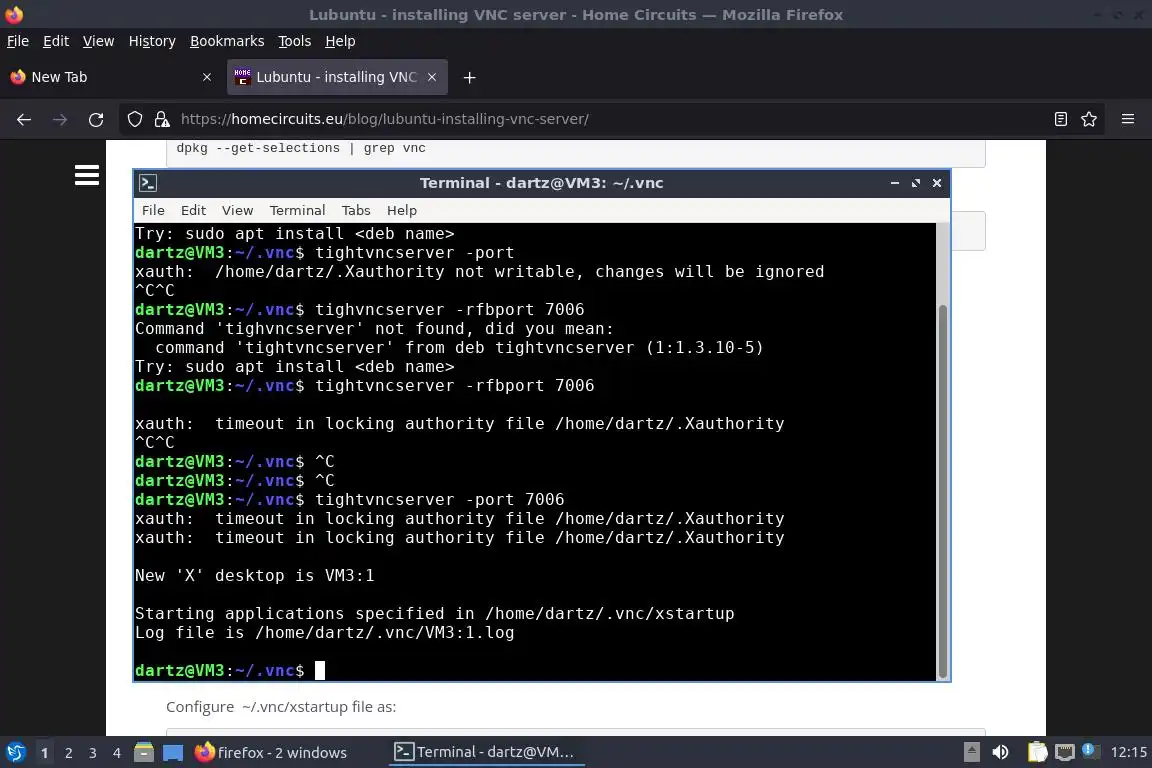Reload the homecircuits page
The height and width of the screenshot is (768, 1152).
click(96, 119)
